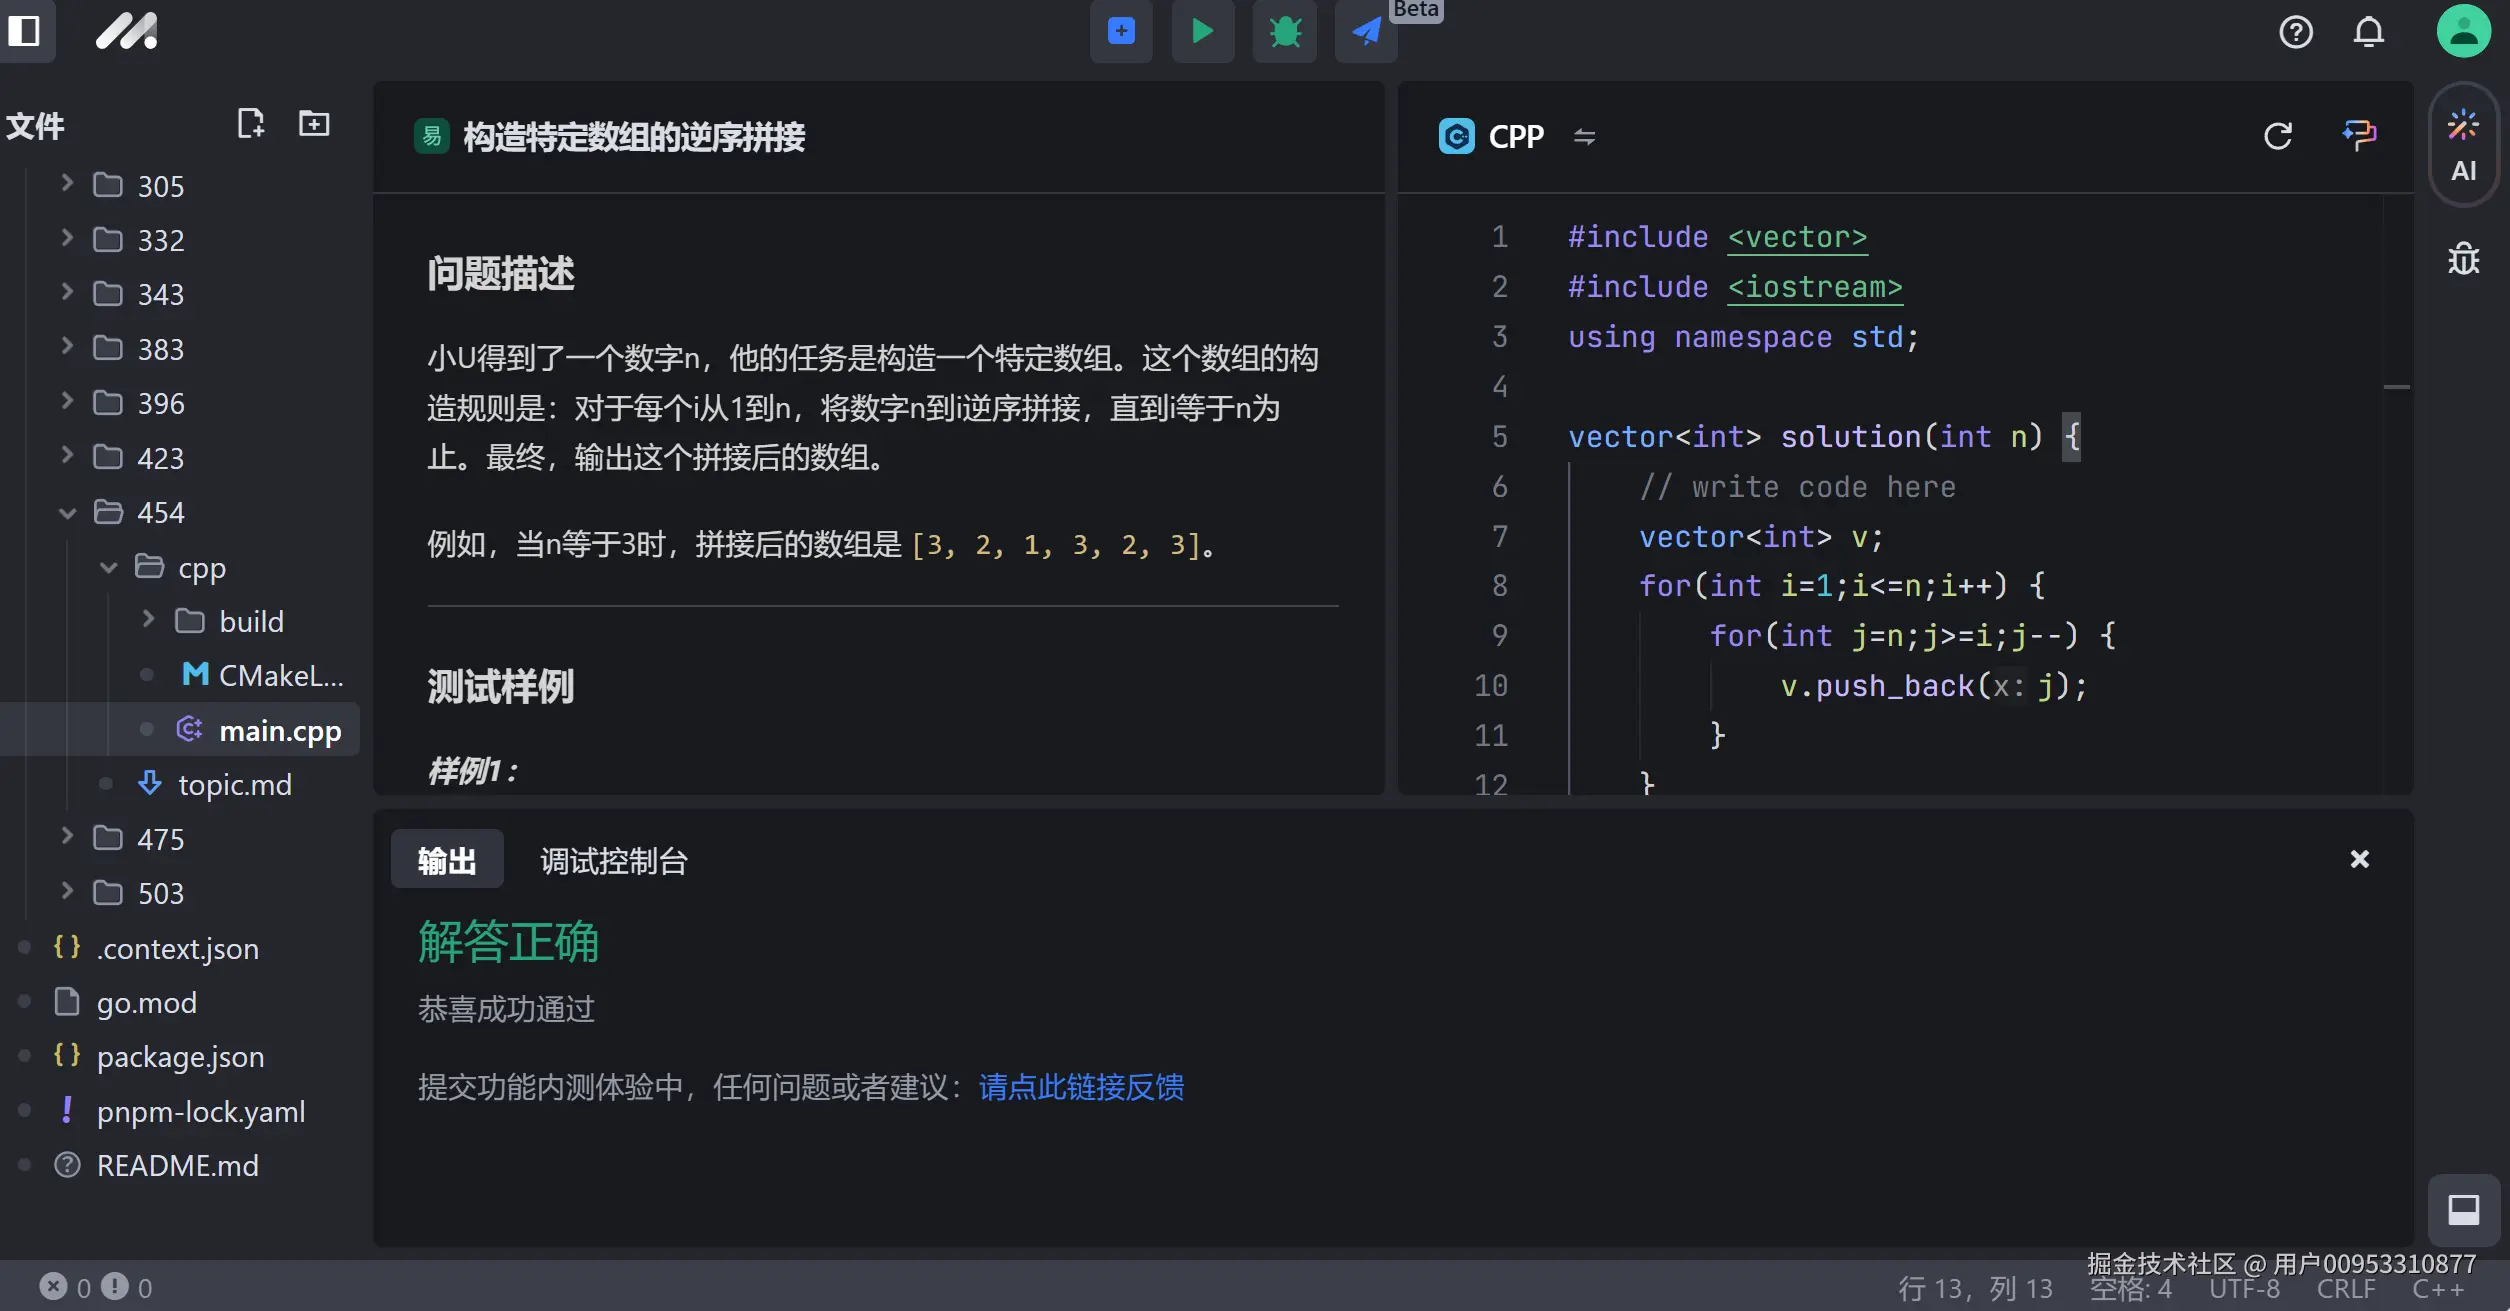The image size is (2510, 1311).
Task: Place cursor on code line 7
Action: point(1761,537)
